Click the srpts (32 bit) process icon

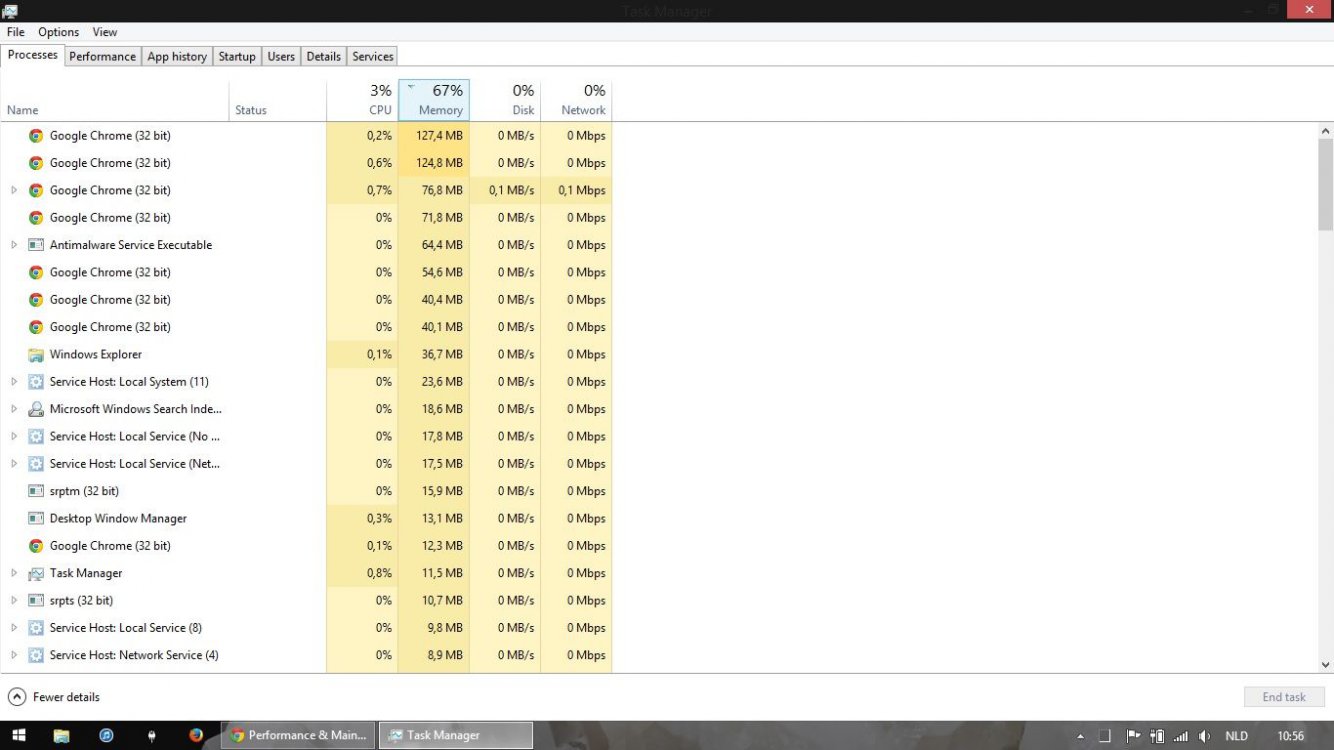tap(36, 600)
